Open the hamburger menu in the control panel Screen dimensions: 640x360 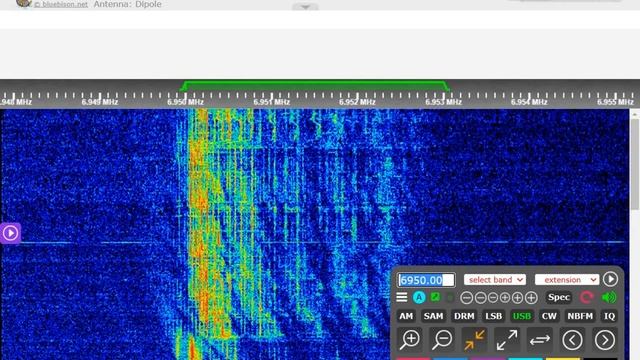coord(402,297)
